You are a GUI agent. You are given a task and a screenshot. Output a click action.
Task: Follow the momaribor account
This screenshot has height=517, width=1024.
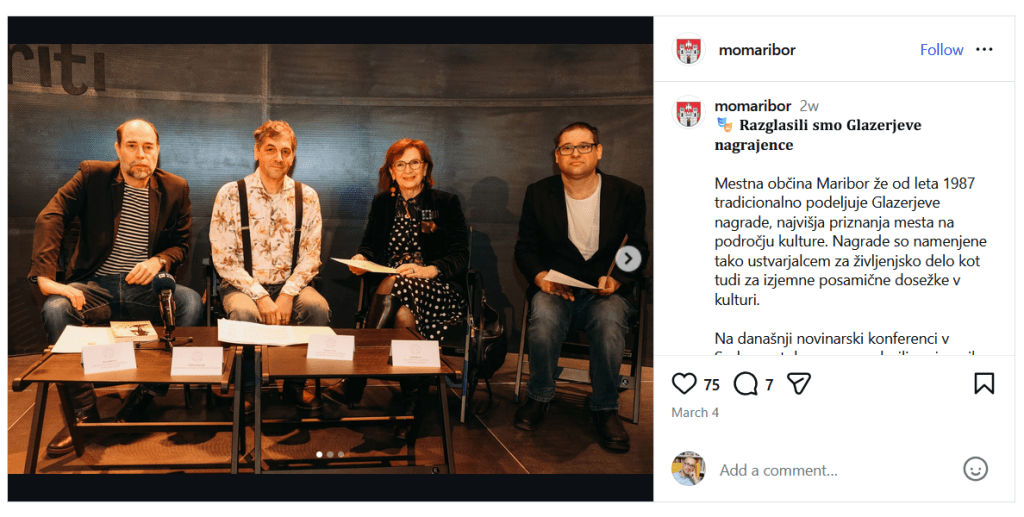tap(941, 50)
